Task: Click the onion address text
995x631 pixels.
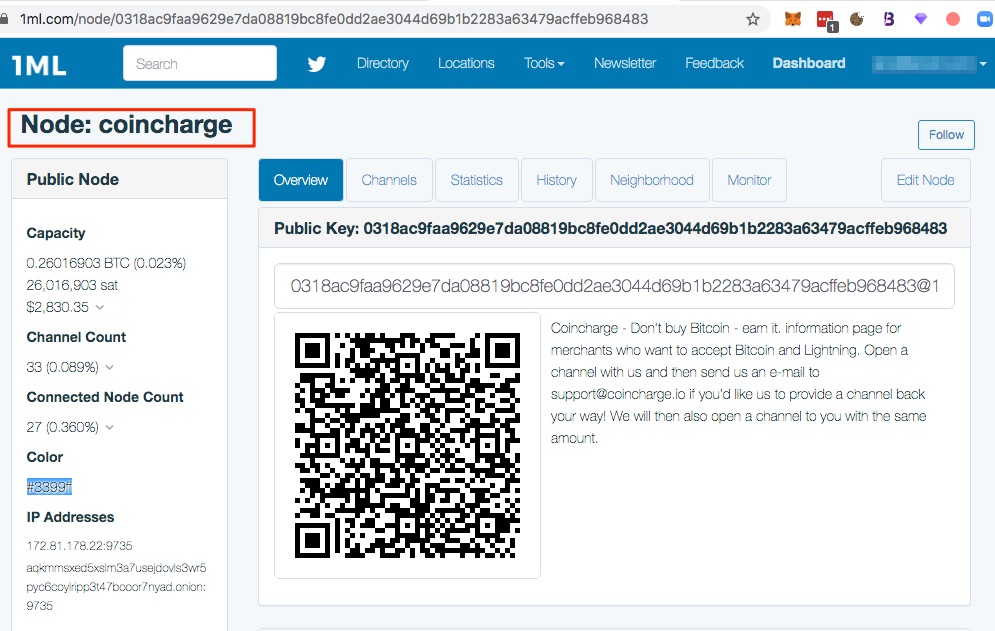Action: [116, 587]
